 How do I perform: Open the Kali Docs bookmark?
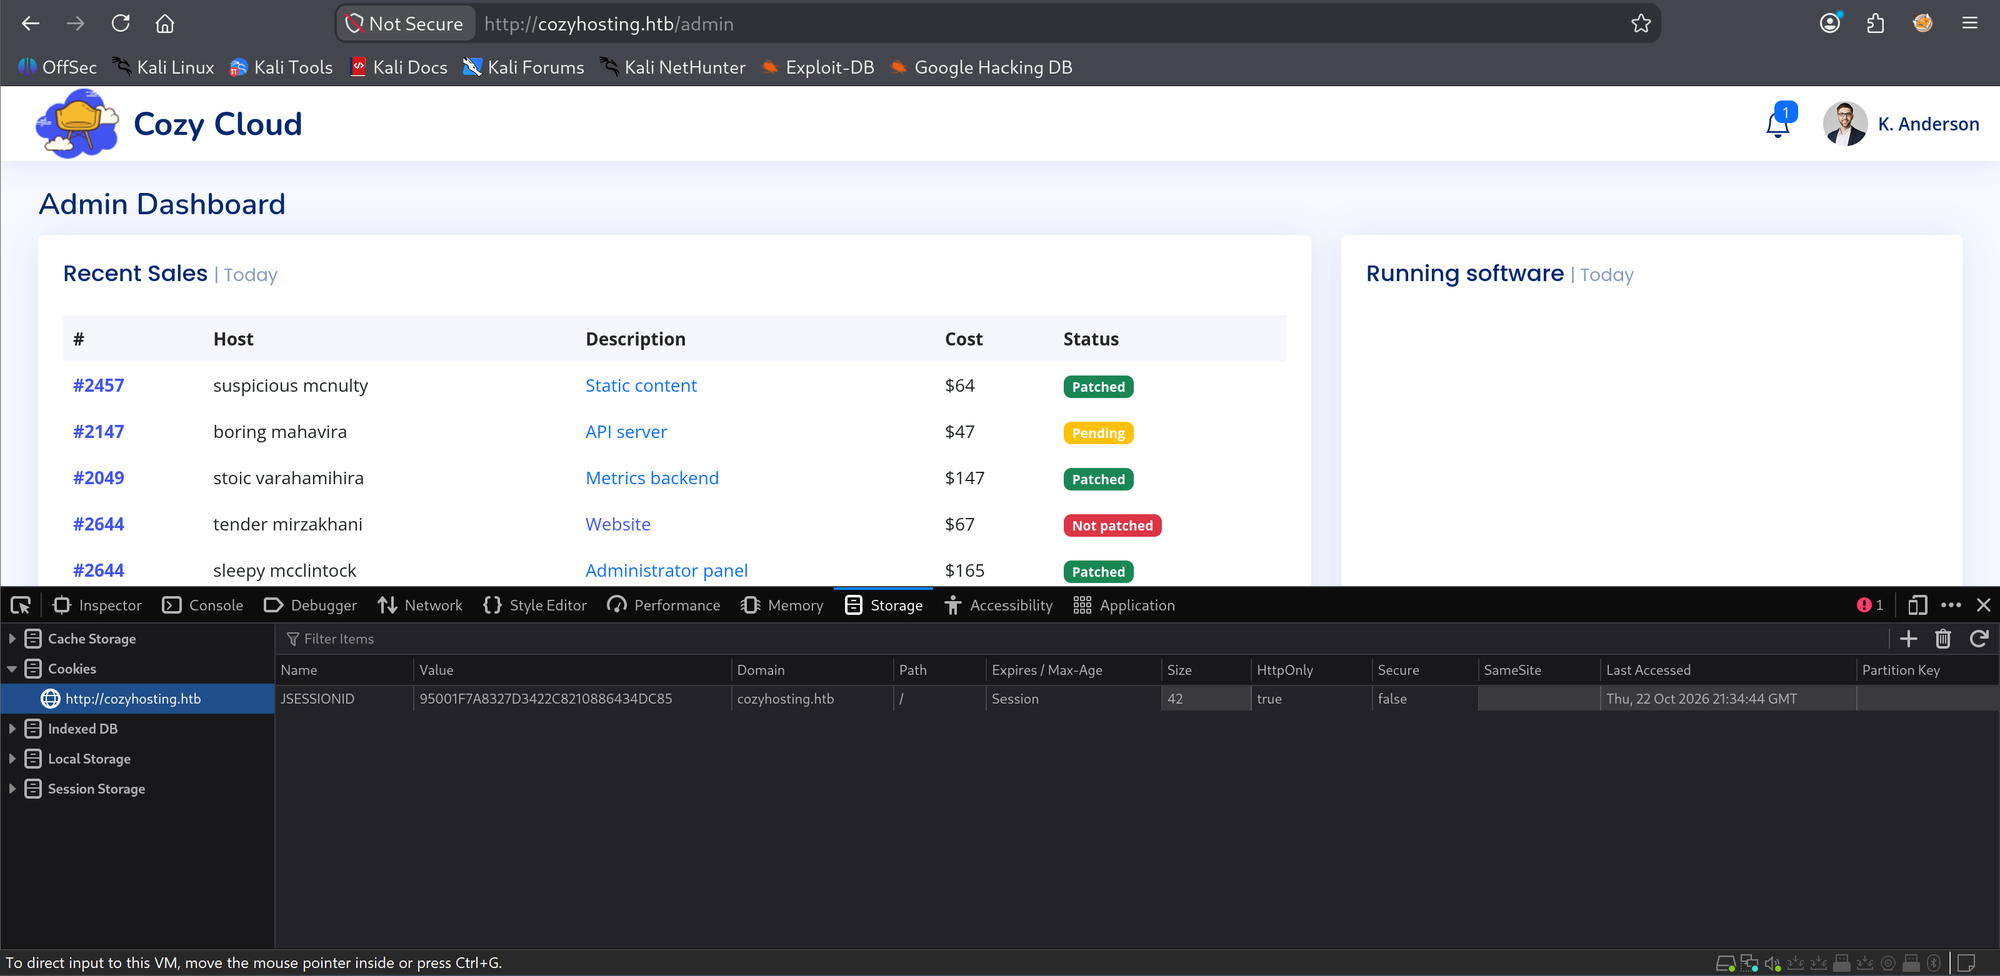click(x=399, y=67)
